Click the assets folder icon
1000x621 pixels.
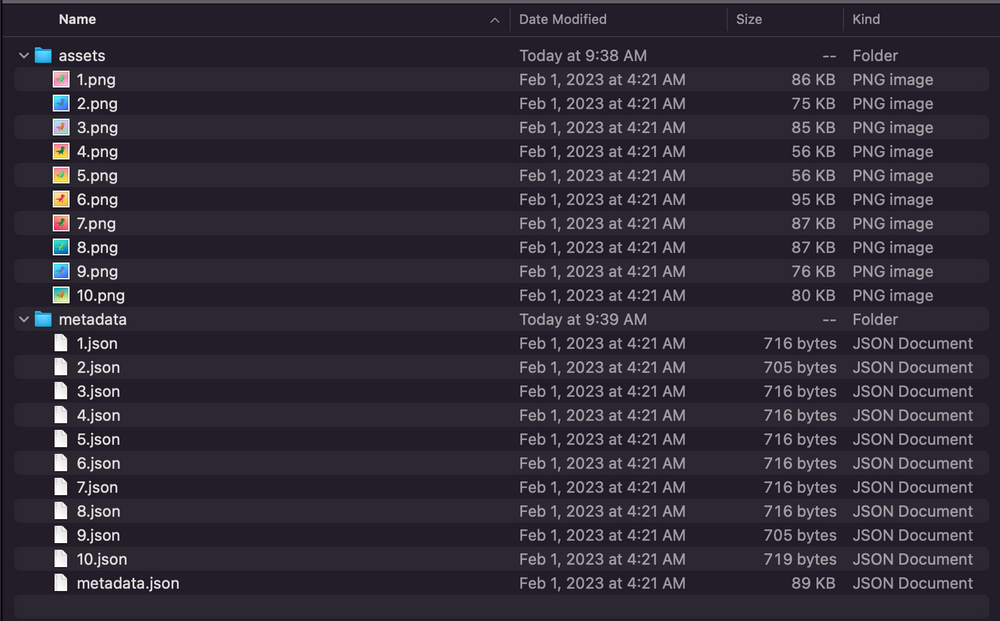(x=42, y=56)
